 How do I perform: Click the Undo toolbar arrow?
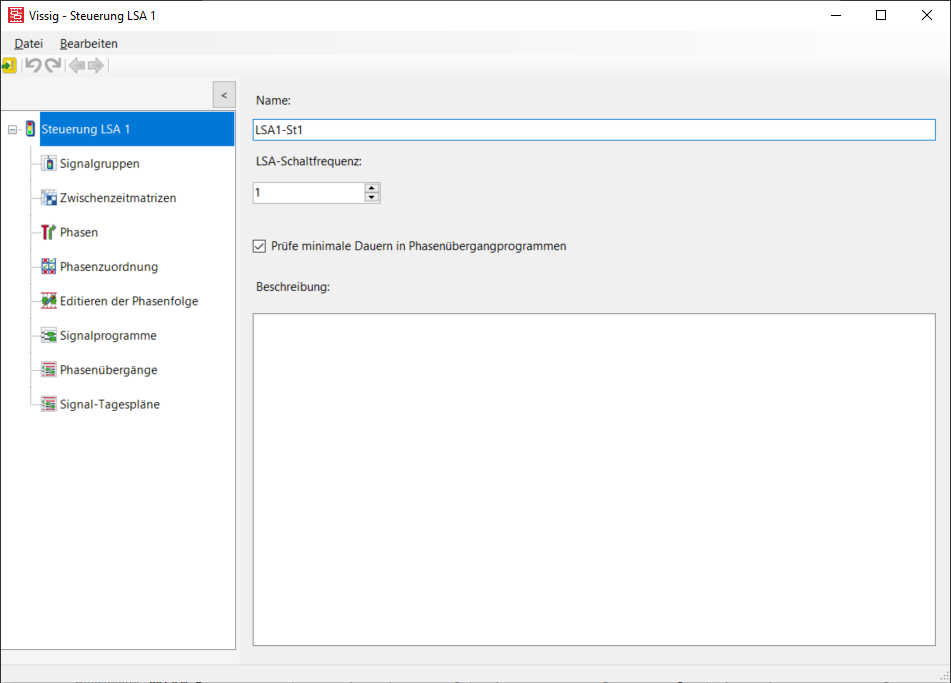33,65
